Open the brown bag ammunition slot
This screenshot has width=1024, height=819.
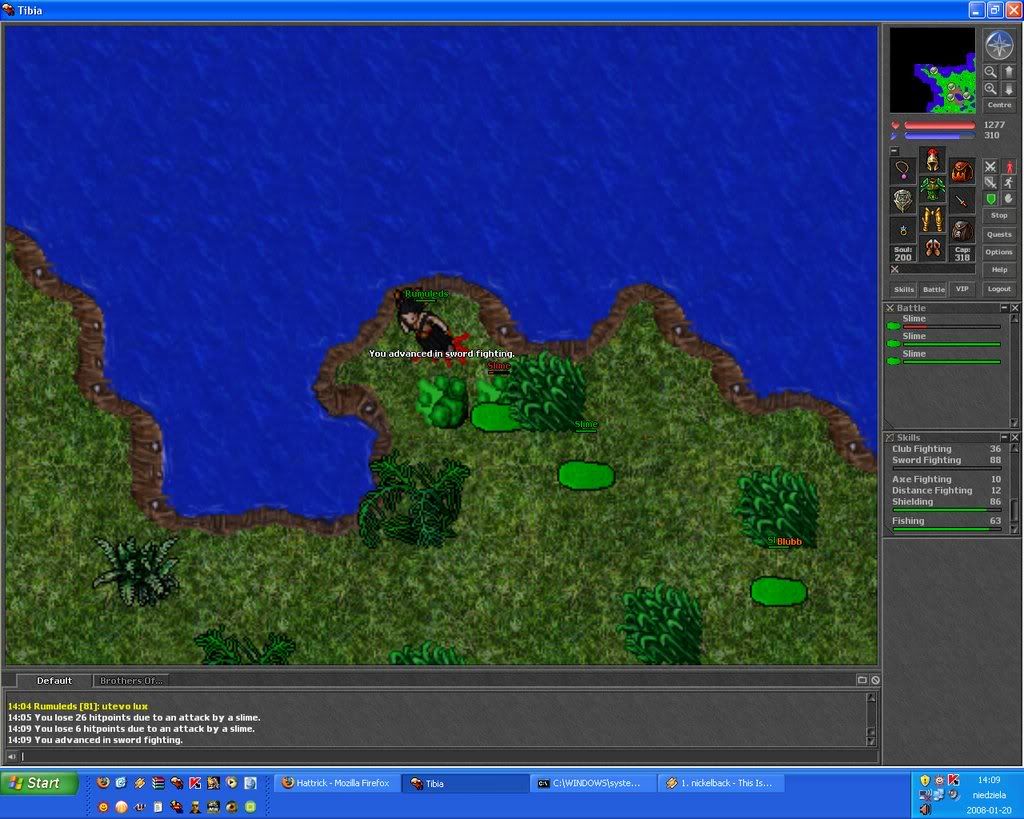tap(962, 230)
